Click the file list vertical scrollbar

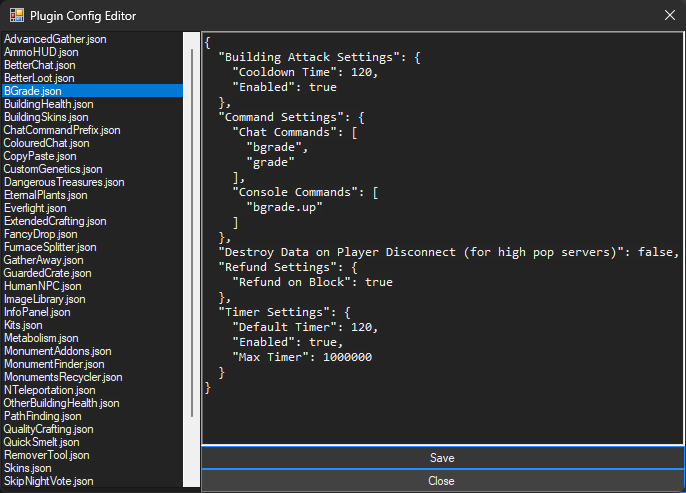[192, 230]
